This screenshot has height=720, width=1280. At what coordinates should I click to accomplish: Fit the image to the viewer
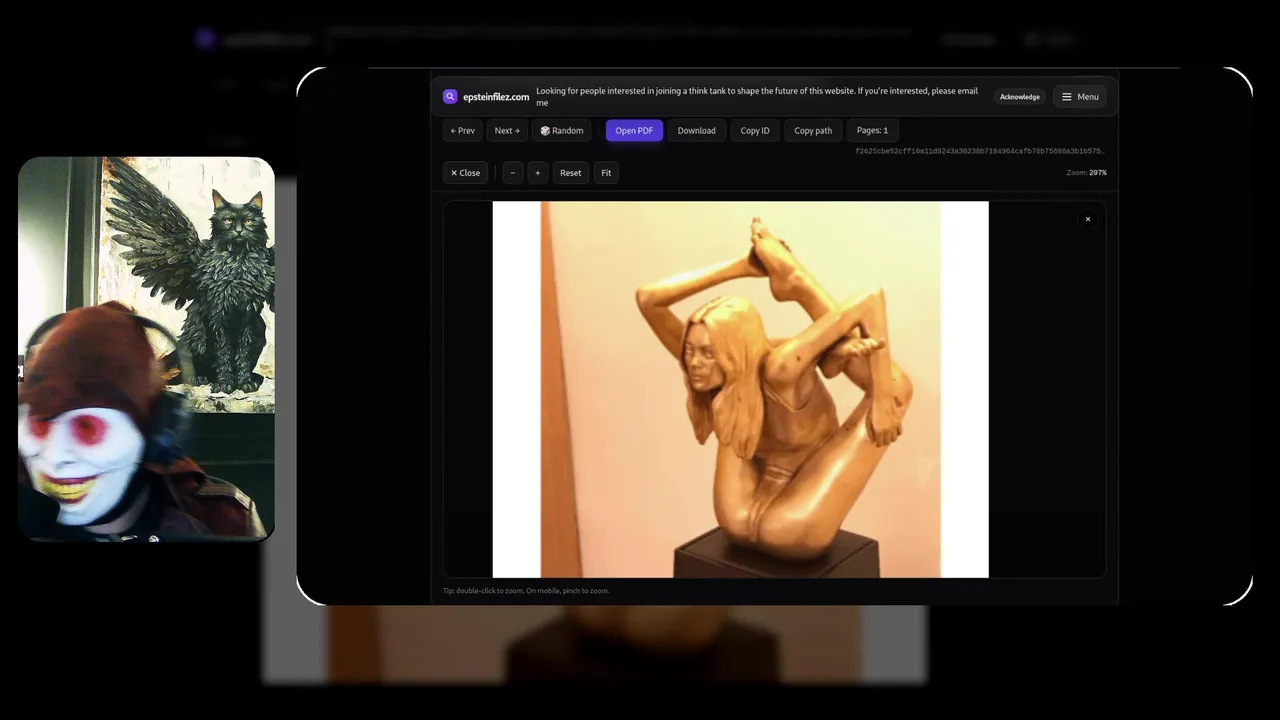[x=606, y=173]
